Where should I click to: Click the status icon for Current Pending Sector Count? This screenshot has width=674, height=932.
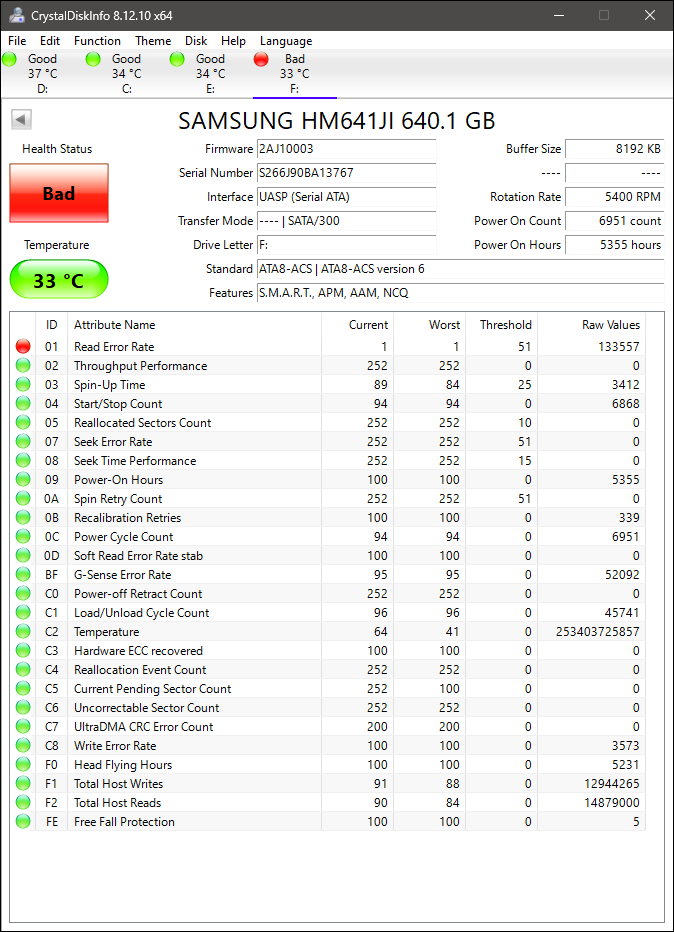point(23,688)
